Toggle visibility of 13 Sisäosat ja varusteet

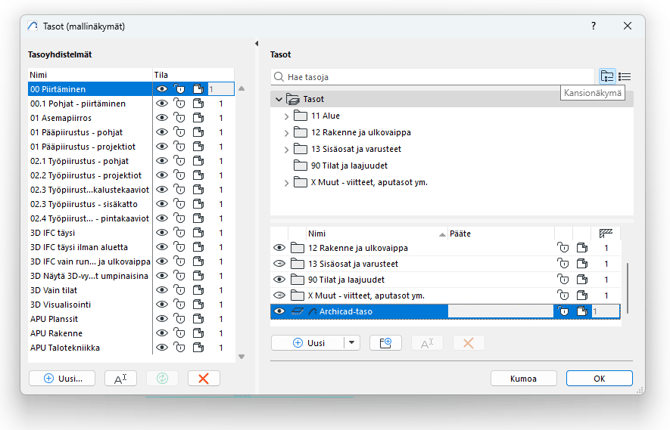pyautogui.click(x=280, y=264)
